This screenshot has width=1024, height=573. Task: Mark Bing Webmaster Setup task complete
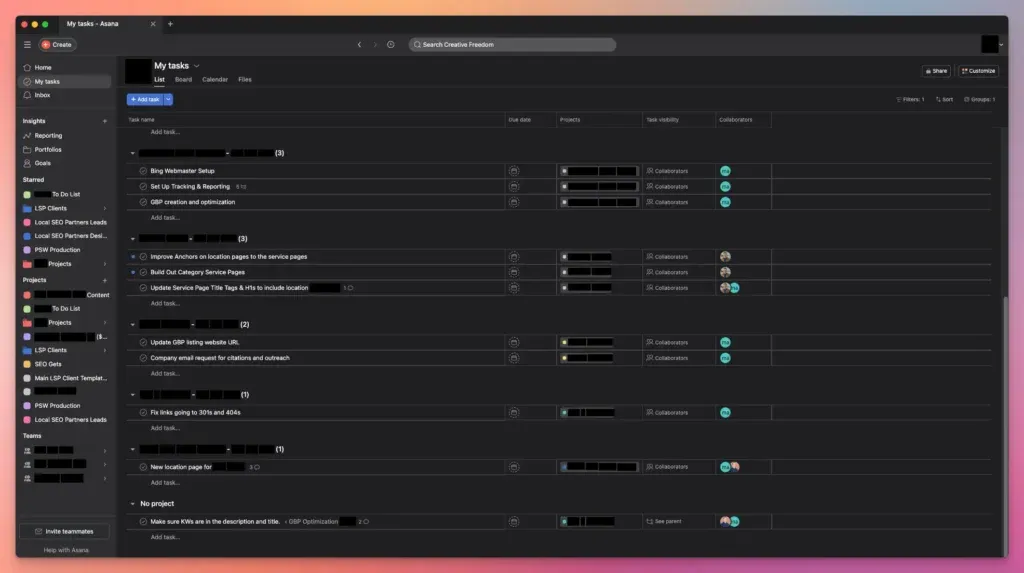tap(143, 171)
